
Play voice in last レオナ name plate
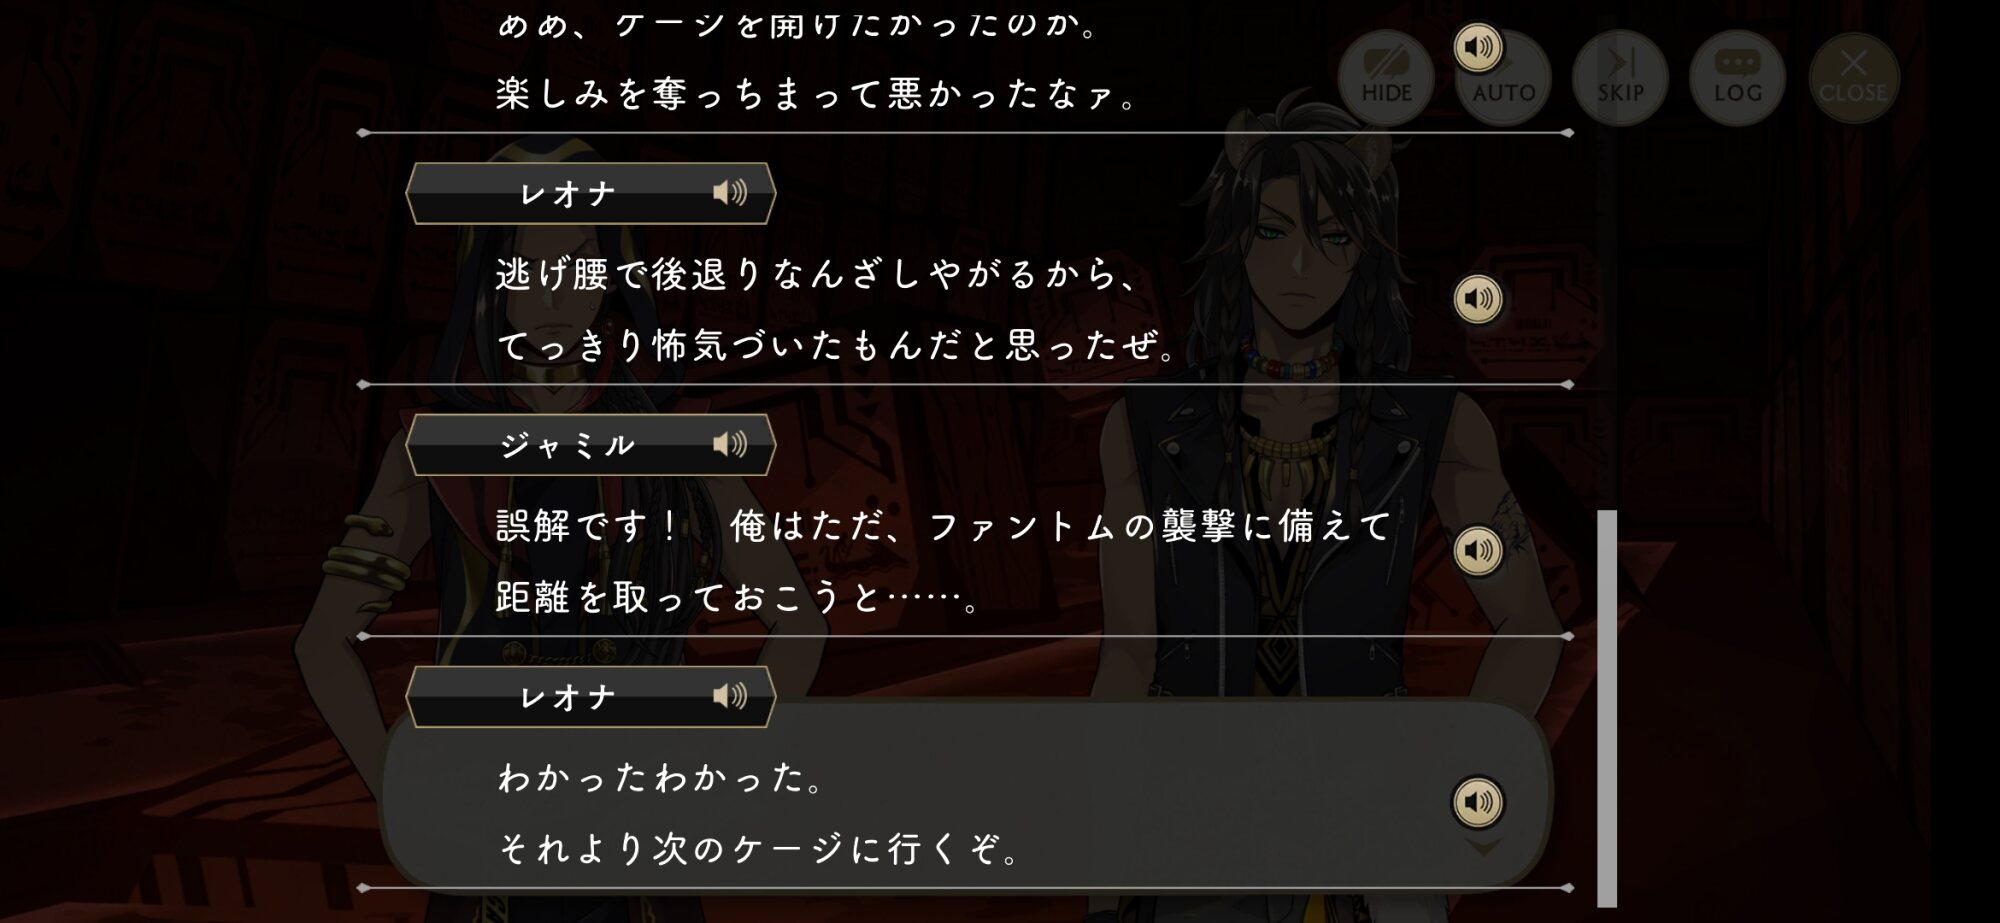[730, 696]
